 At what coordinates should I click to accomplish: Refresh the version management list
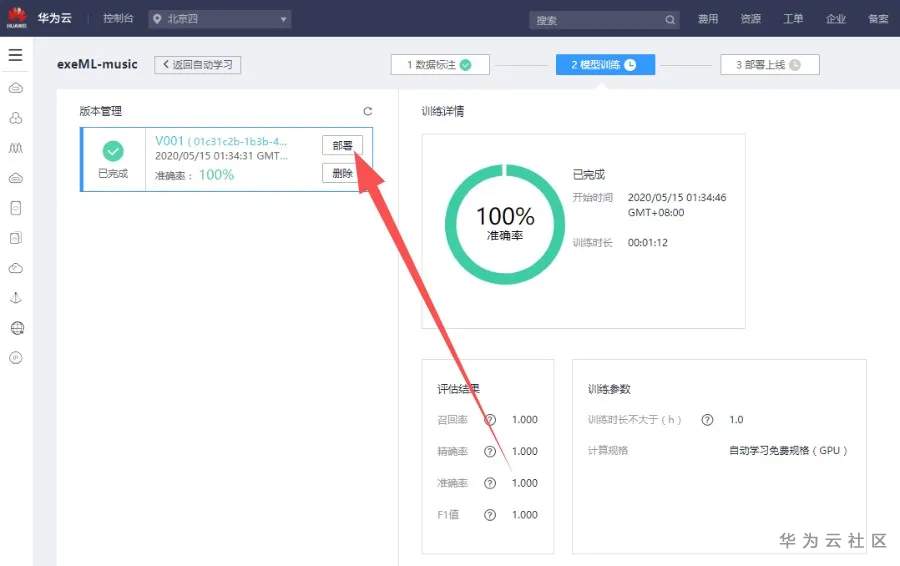click(x=368, y=111)
